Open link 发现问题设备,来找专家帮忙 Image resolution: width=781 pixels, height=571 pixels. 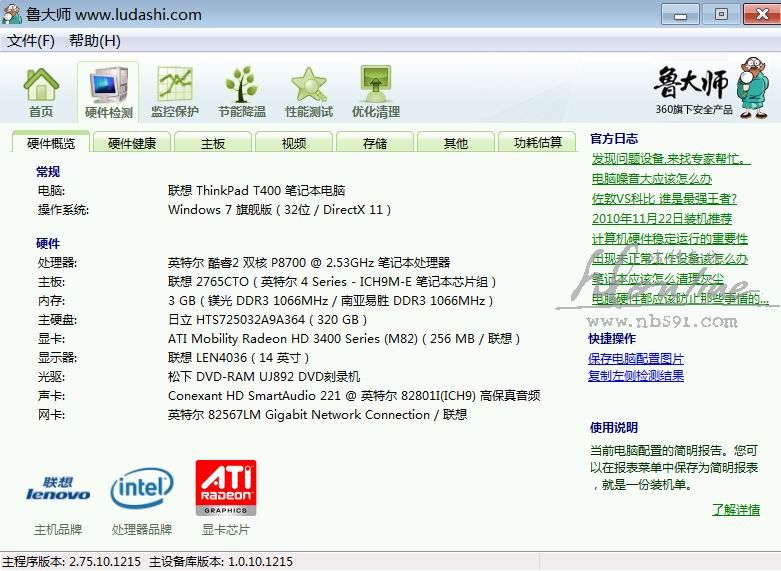[x=670, y=159]
